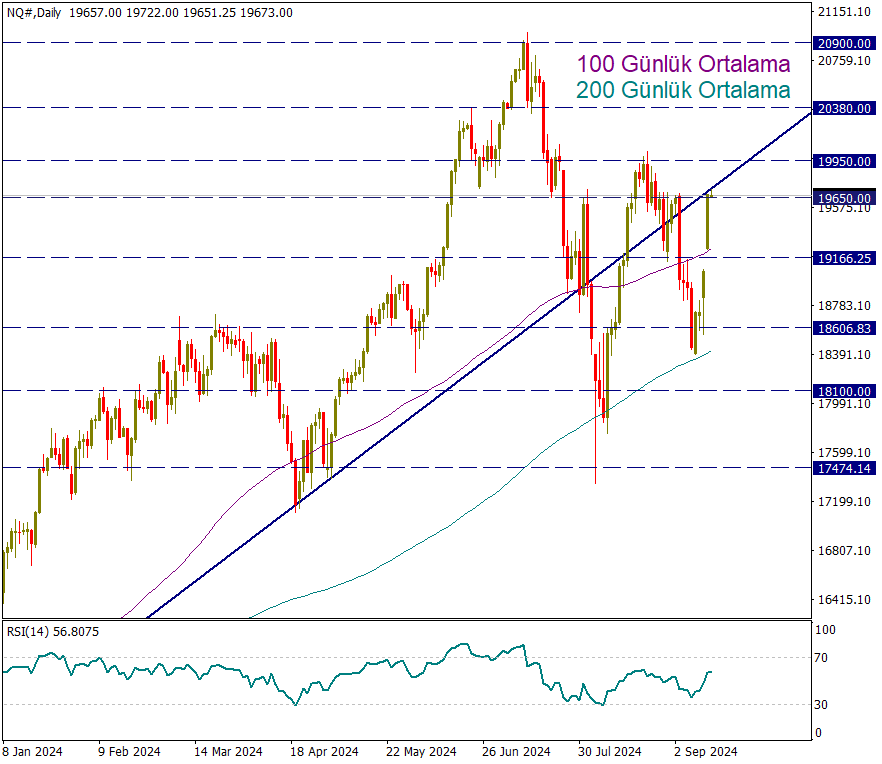Click the 20759.10 axis price value
Viewport: 882px width, 764px height.
844,61
